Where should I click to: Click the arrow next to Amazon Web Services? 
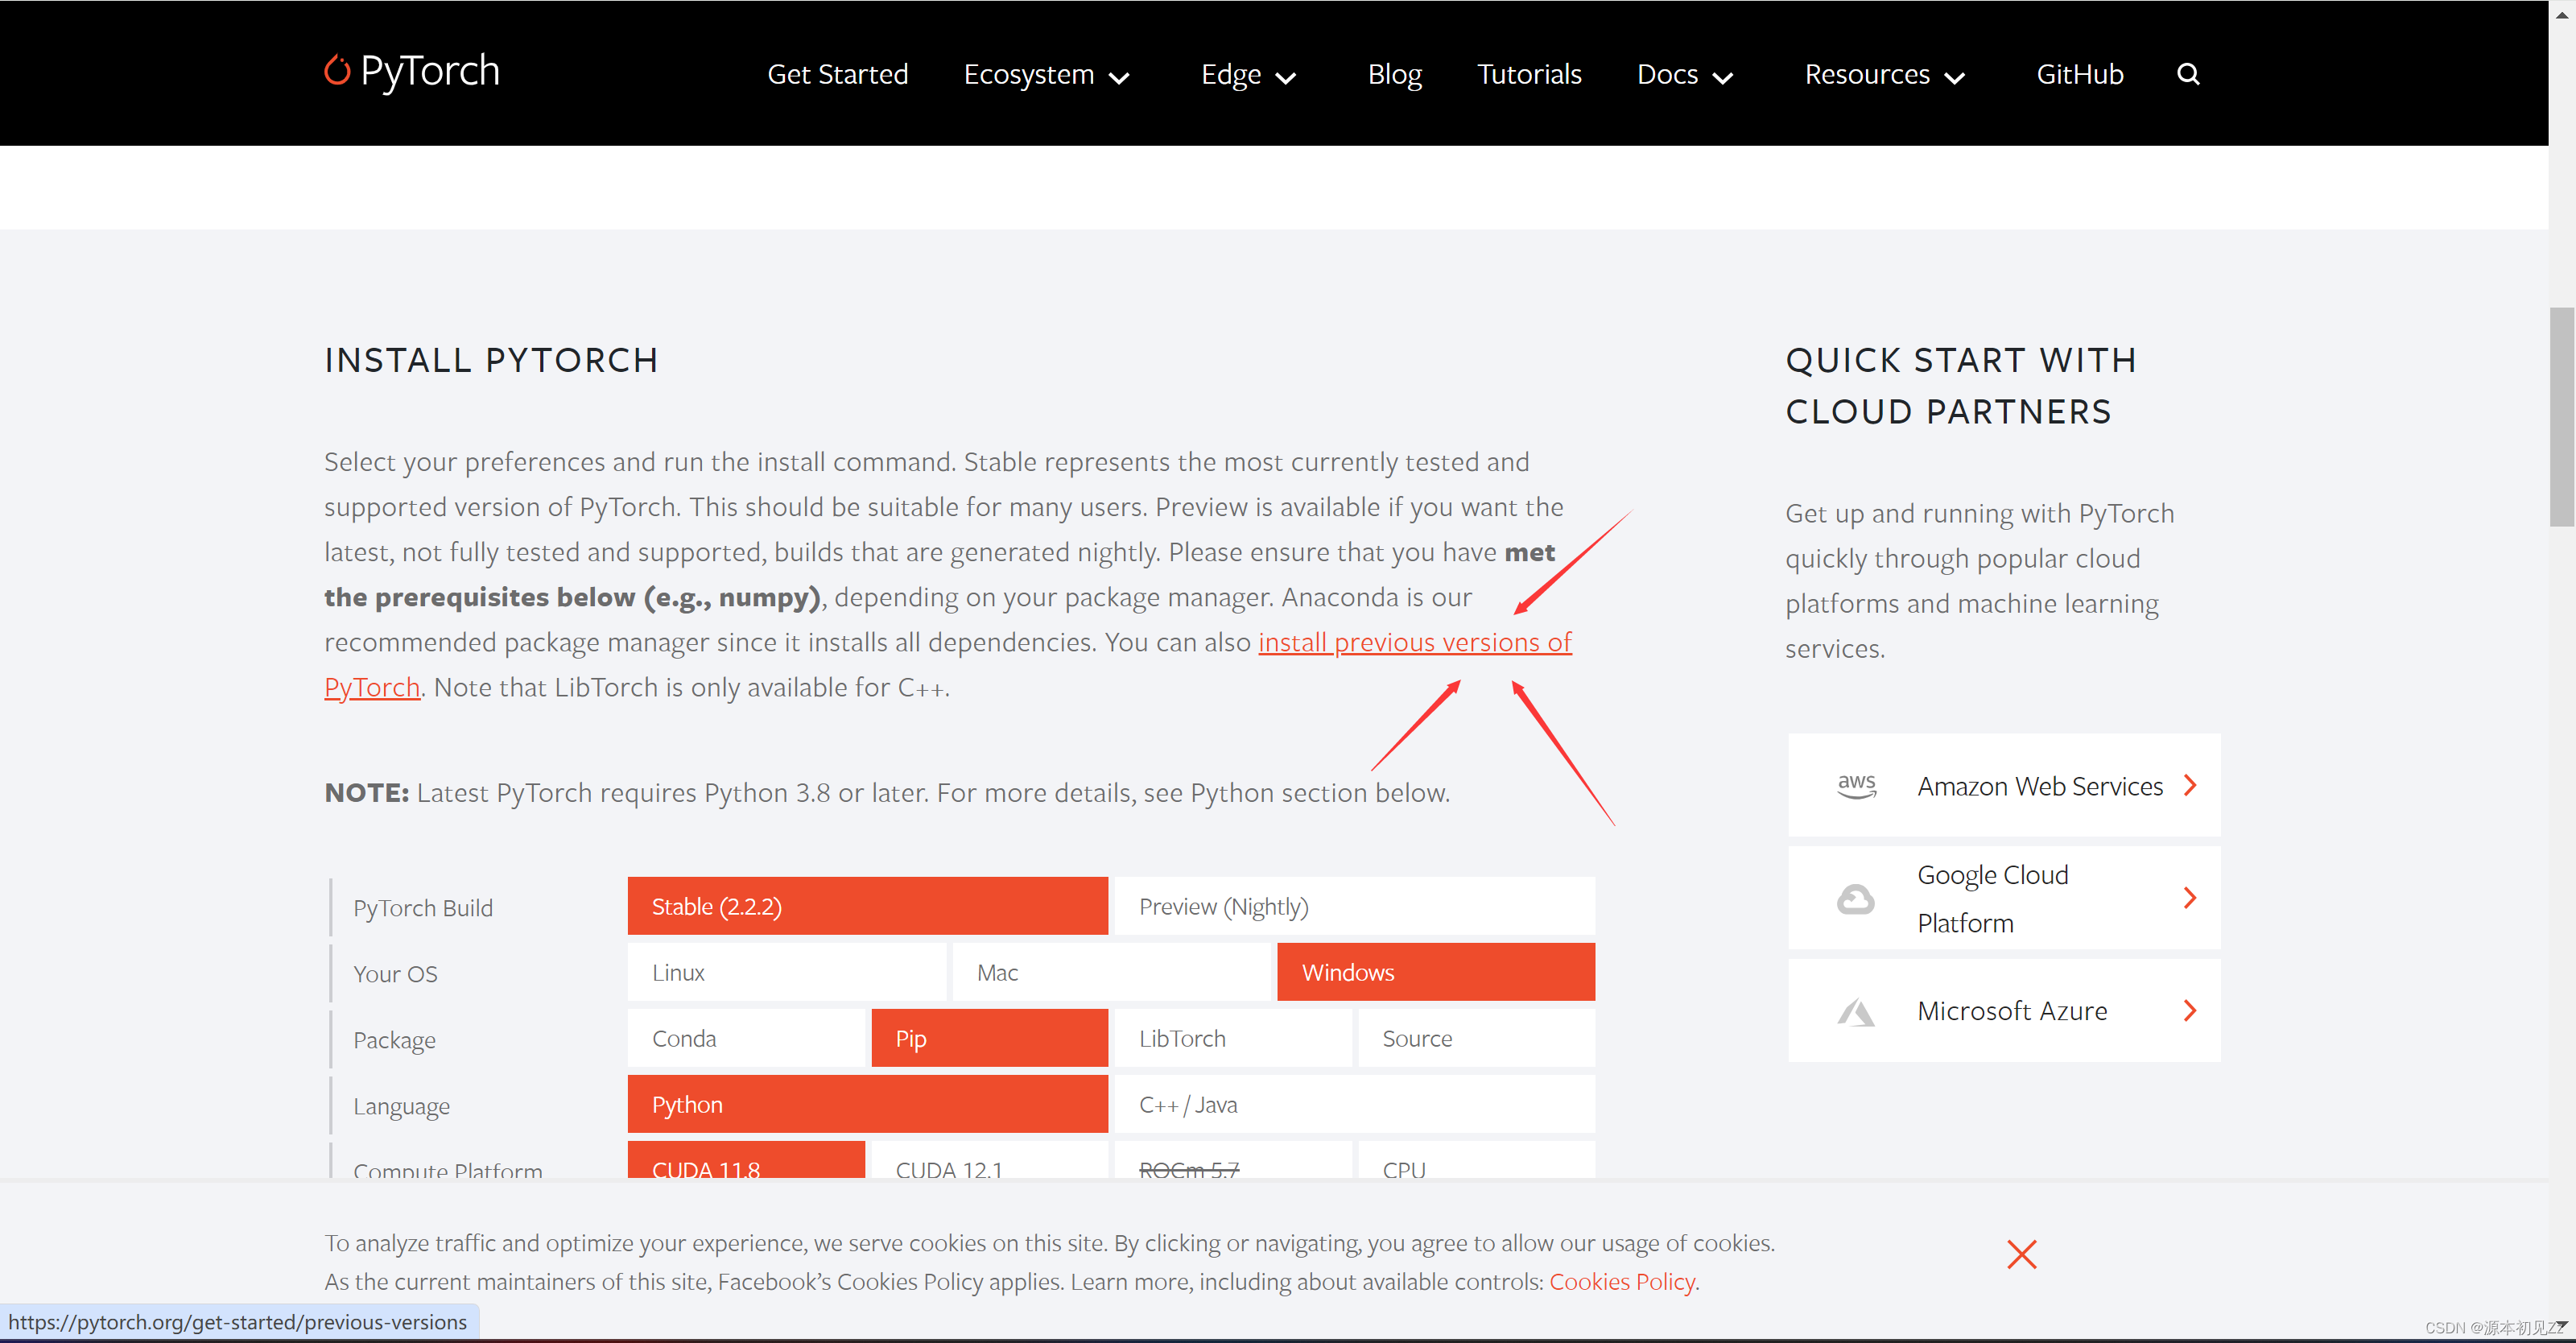pos(2190,785)
